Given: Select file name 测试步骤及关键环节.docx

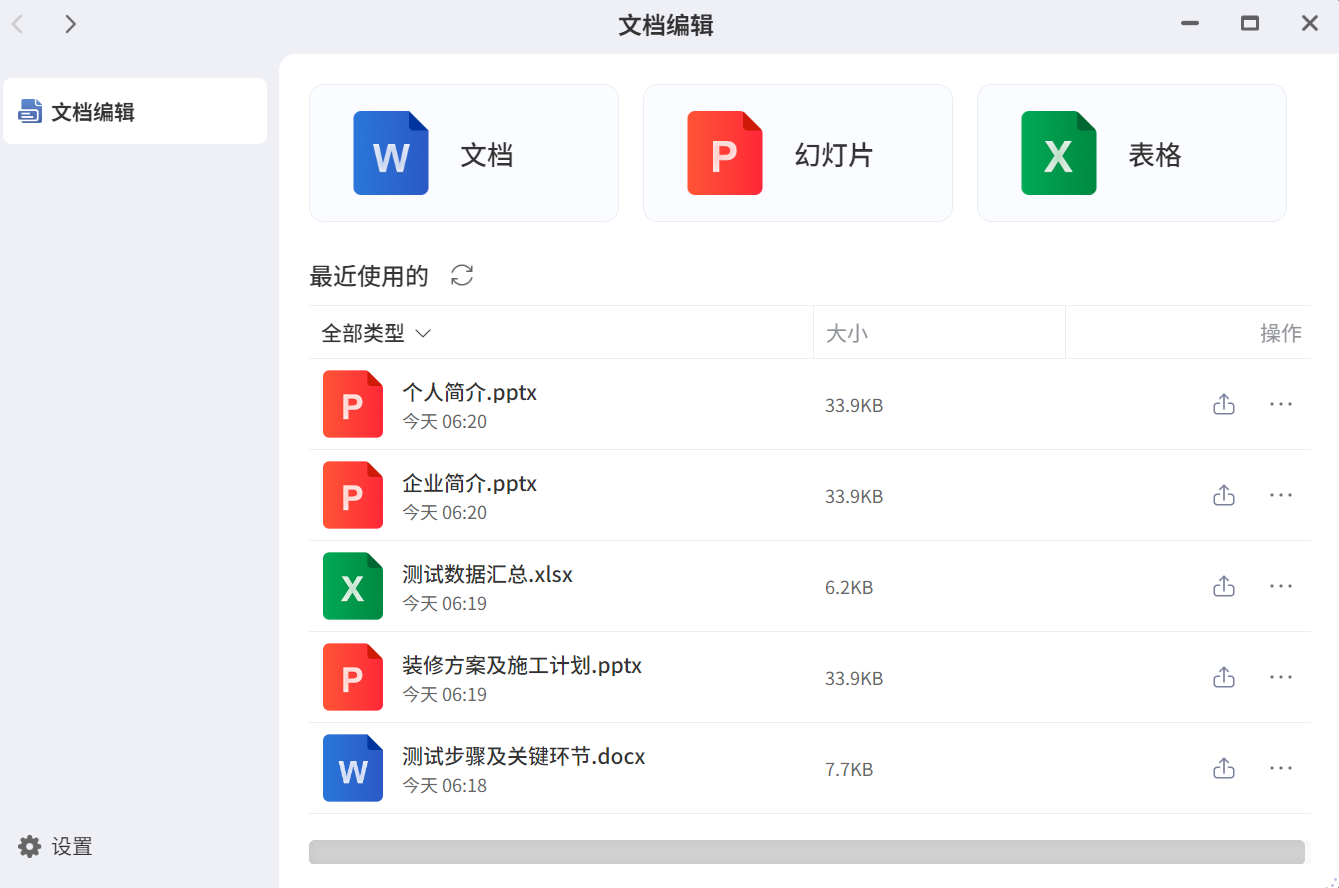Looking at the screenshot, I should coord(524,756).
